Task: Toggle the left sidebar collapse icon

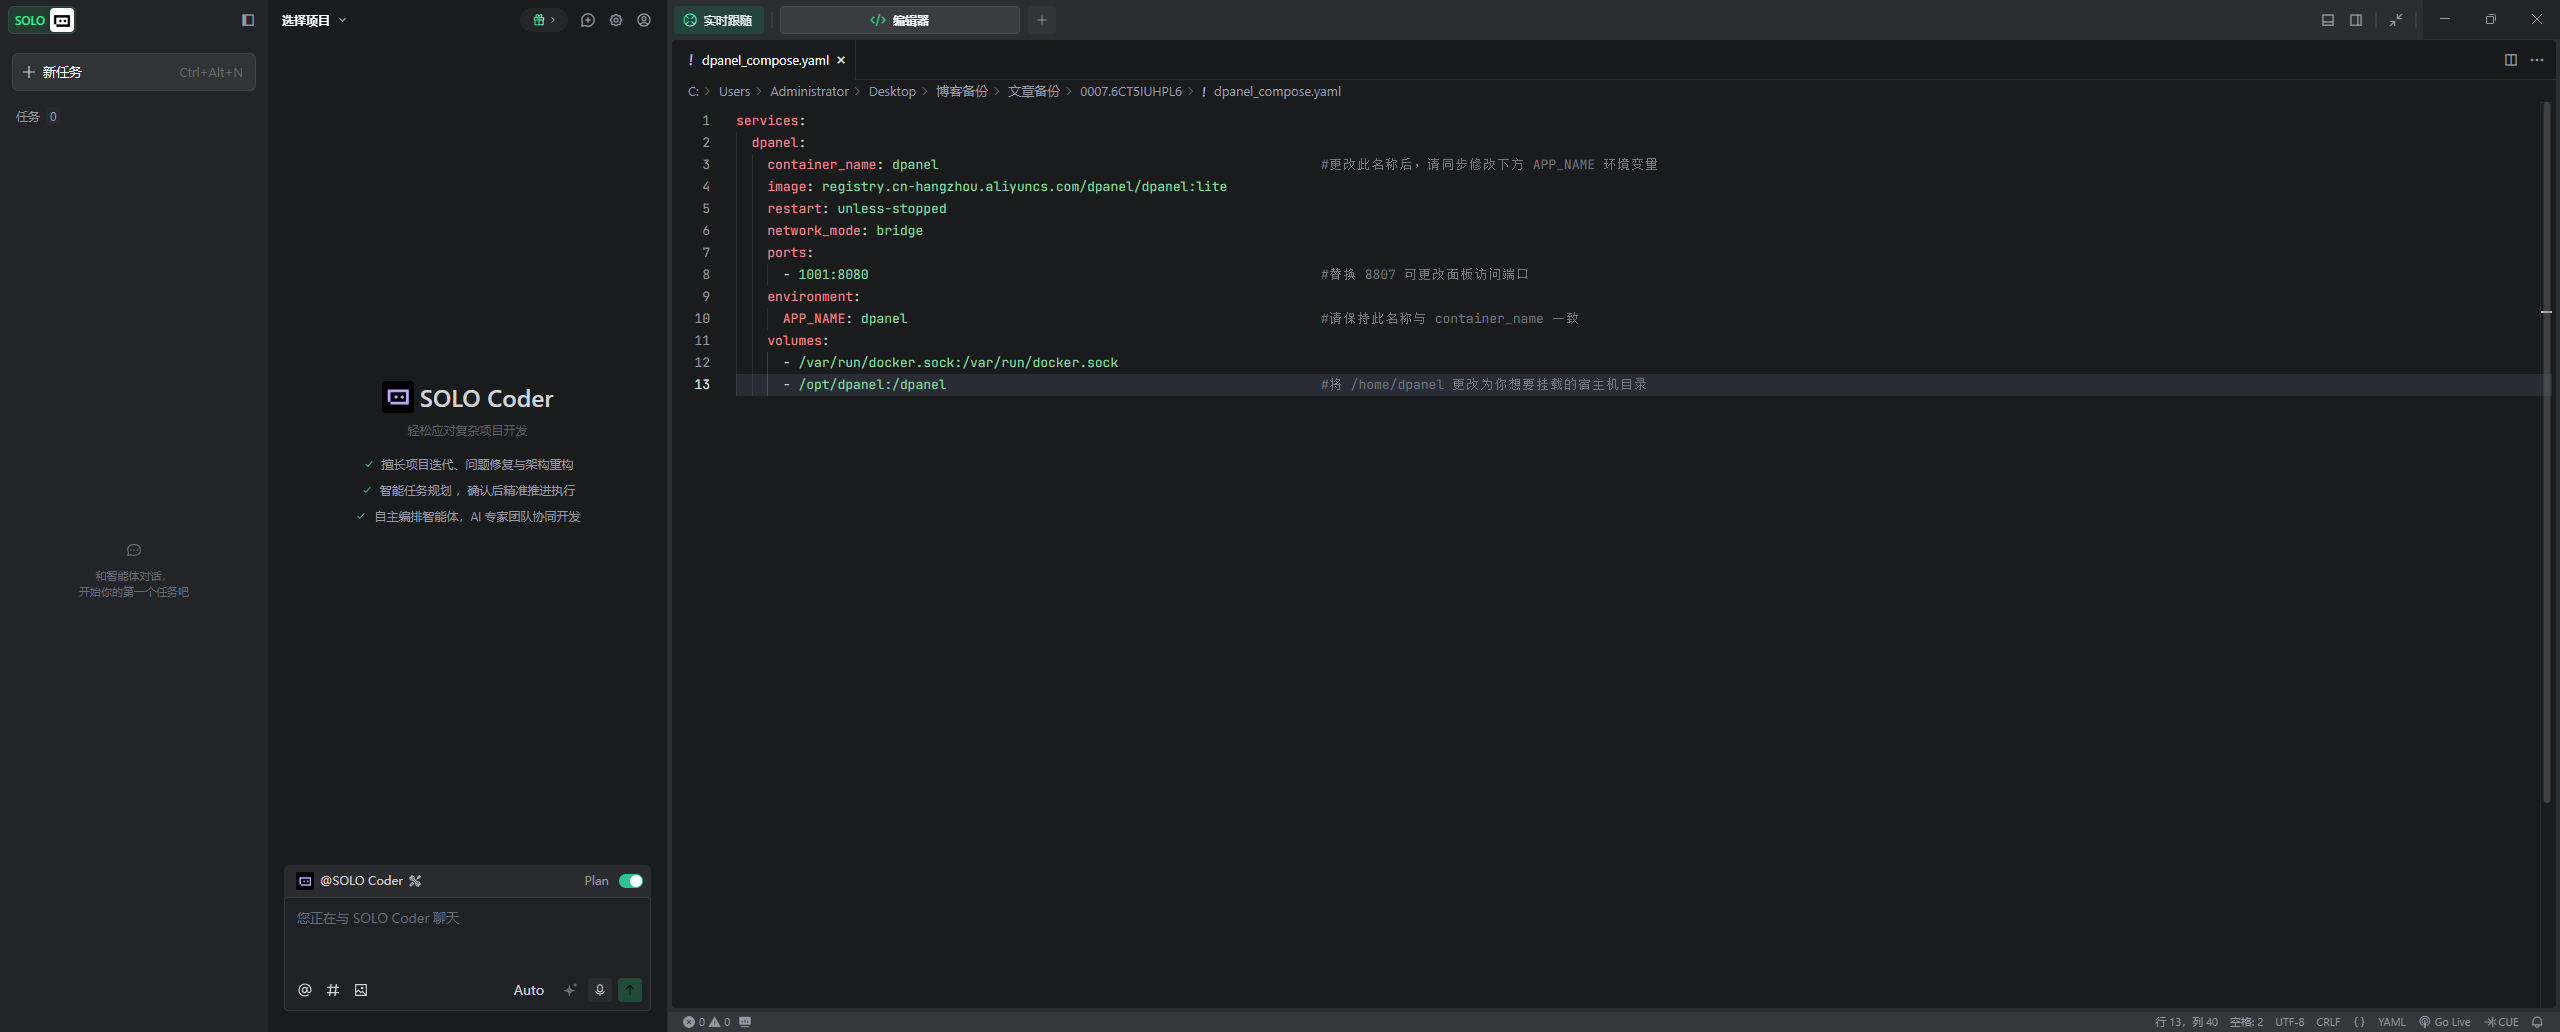Action: click(x=248, y=20)
